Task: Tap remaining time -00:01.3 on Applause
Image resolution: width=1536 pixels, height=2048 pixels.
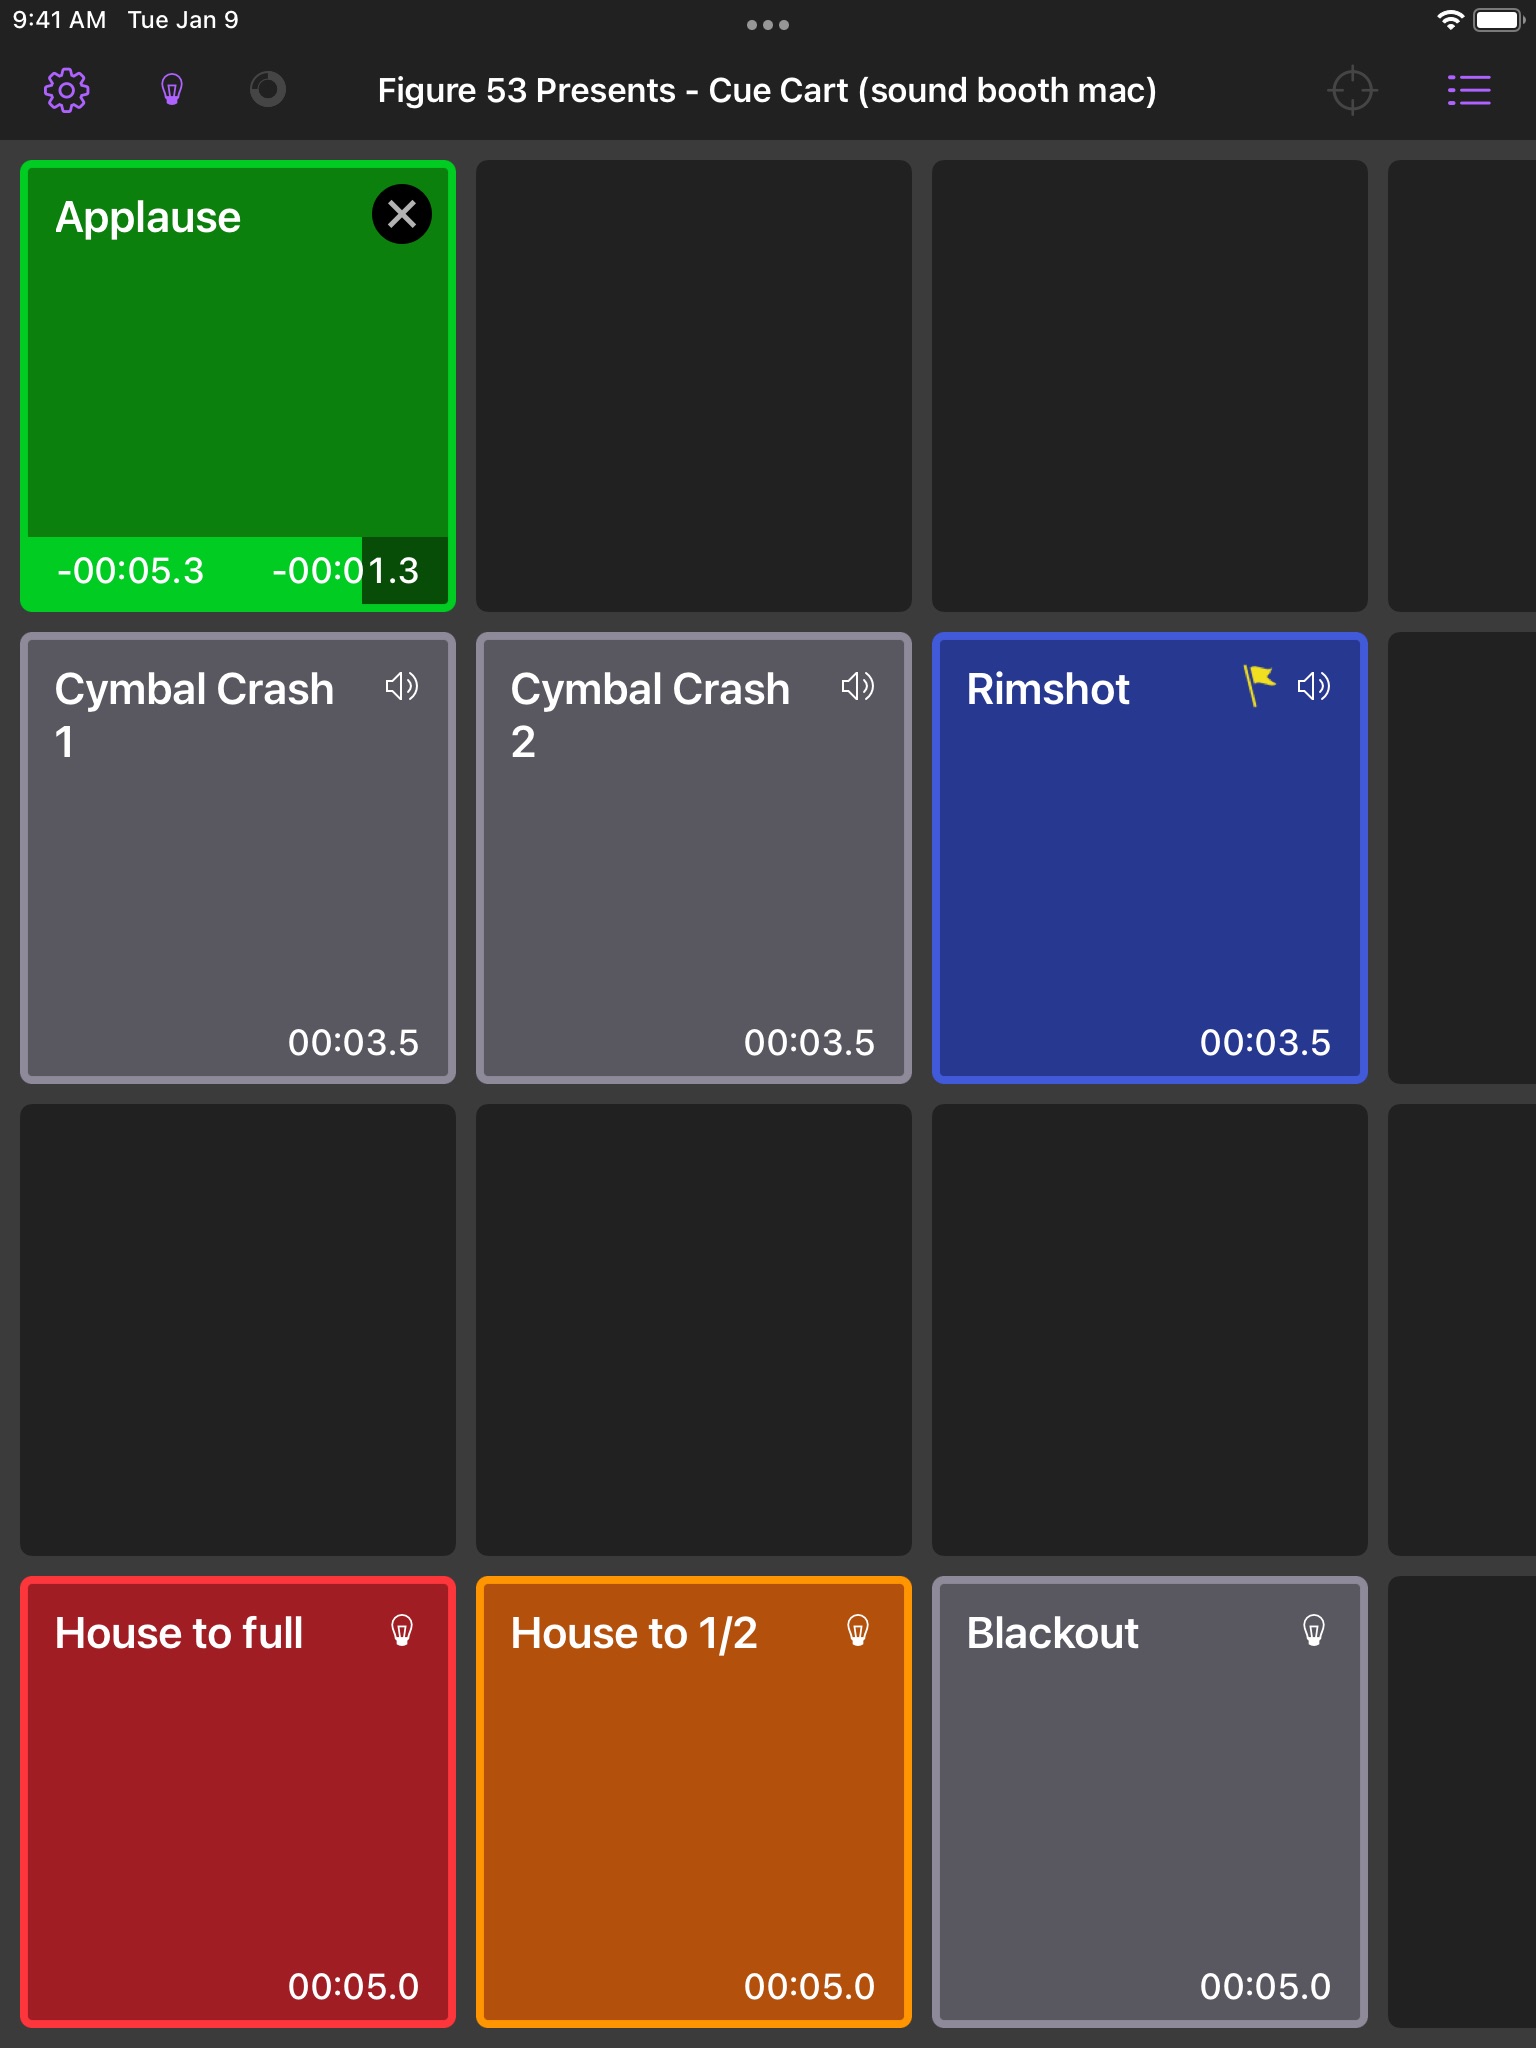Action: coord(346,571)
